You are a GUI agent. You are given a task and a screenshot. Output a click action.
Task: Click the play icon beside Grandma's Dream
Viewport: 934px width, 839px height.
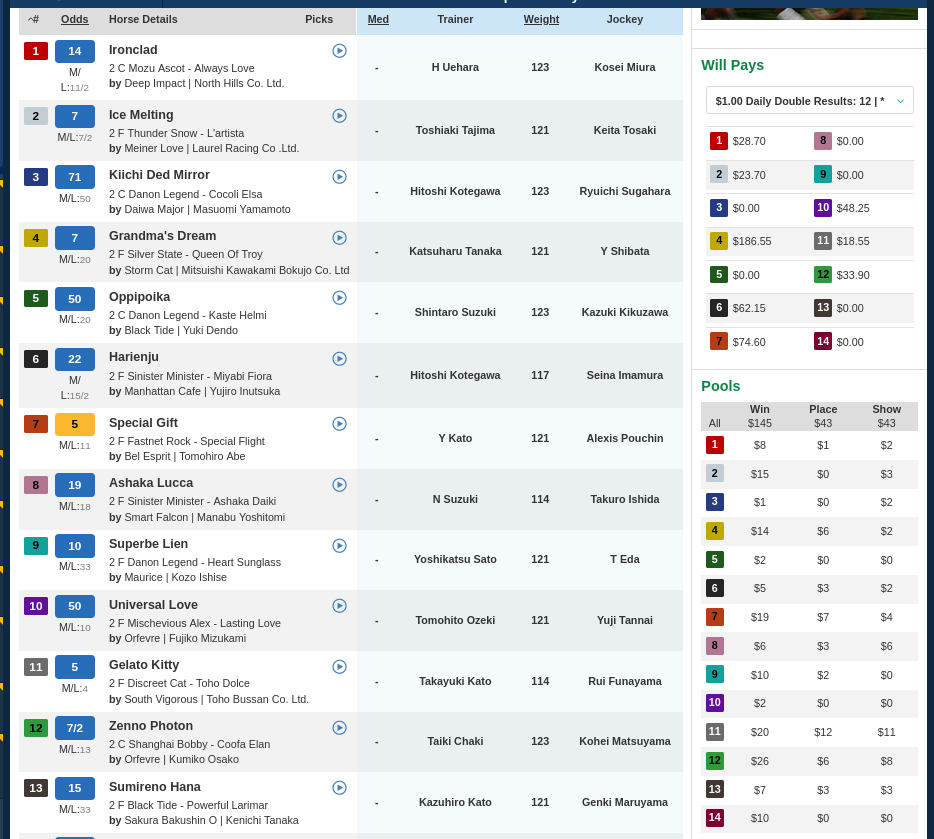(x=339, y=238)
